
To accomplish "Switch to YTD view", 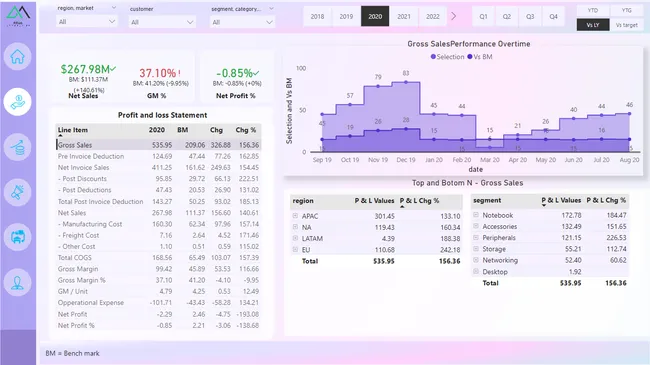I will coord(593,10).
